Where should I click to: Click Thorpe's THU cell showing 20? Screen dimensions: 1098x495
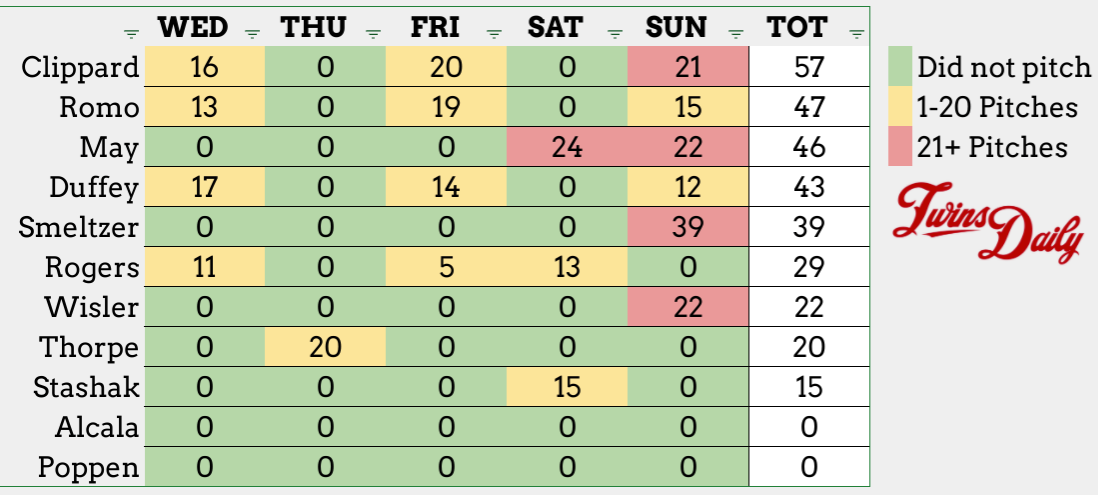325,347
